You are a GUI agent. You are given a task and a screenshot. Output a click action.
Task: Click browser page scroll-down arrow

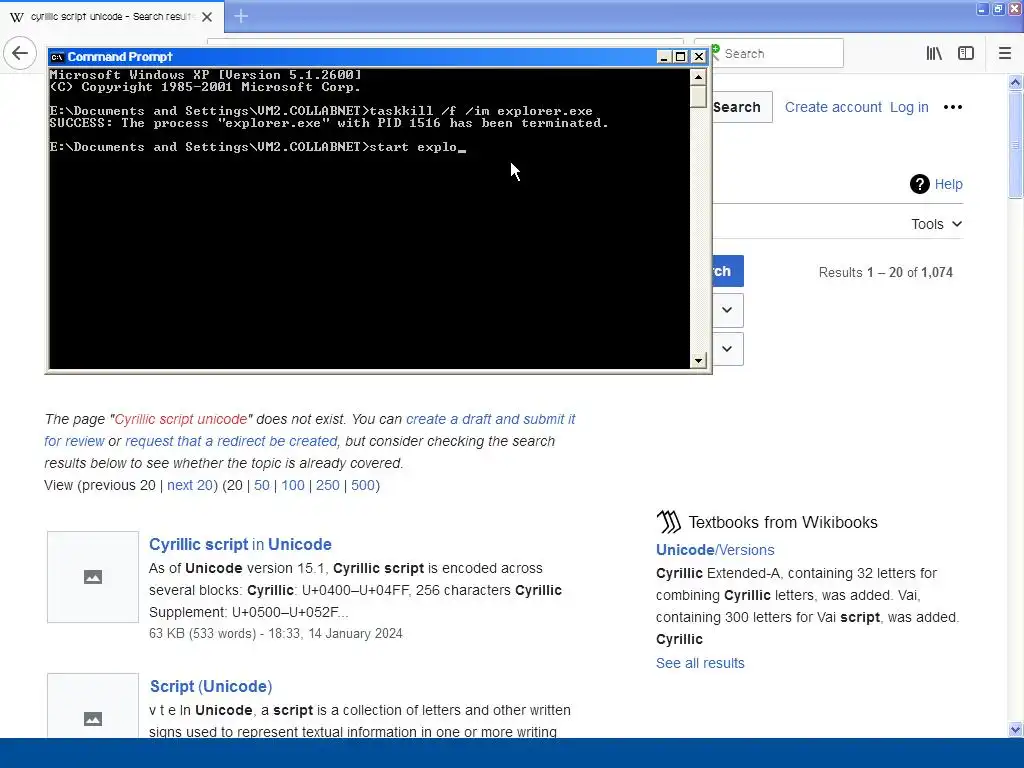pos(1015,729)
